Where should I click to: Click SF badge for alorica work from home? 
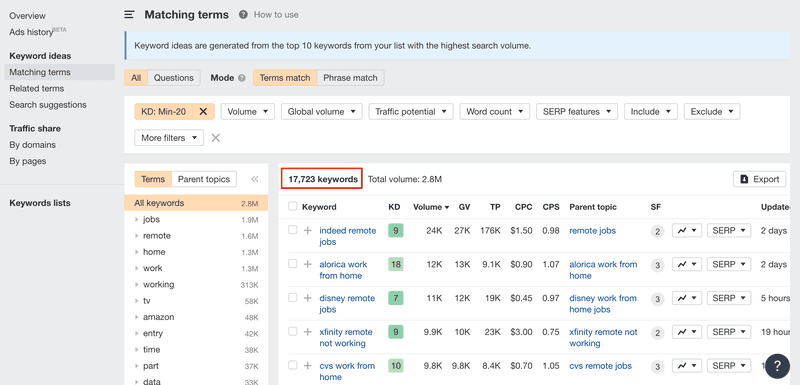[x=658, y=265]
